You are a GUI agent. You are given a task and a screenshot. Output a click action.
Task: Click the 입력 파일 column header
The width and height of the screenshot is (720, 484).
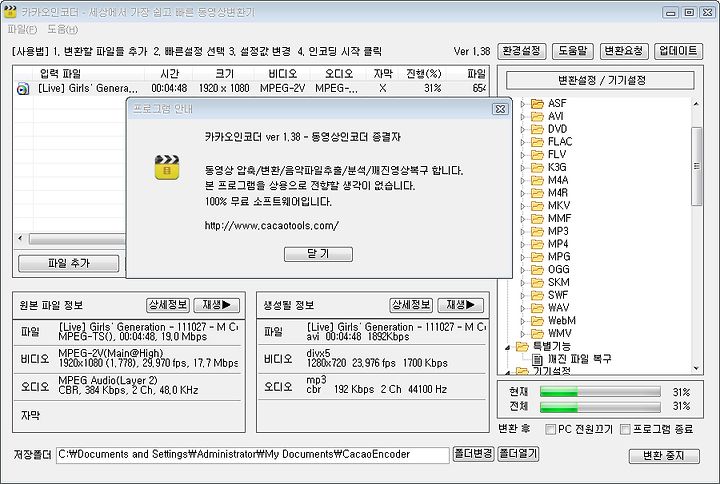[x=89, y=73]
